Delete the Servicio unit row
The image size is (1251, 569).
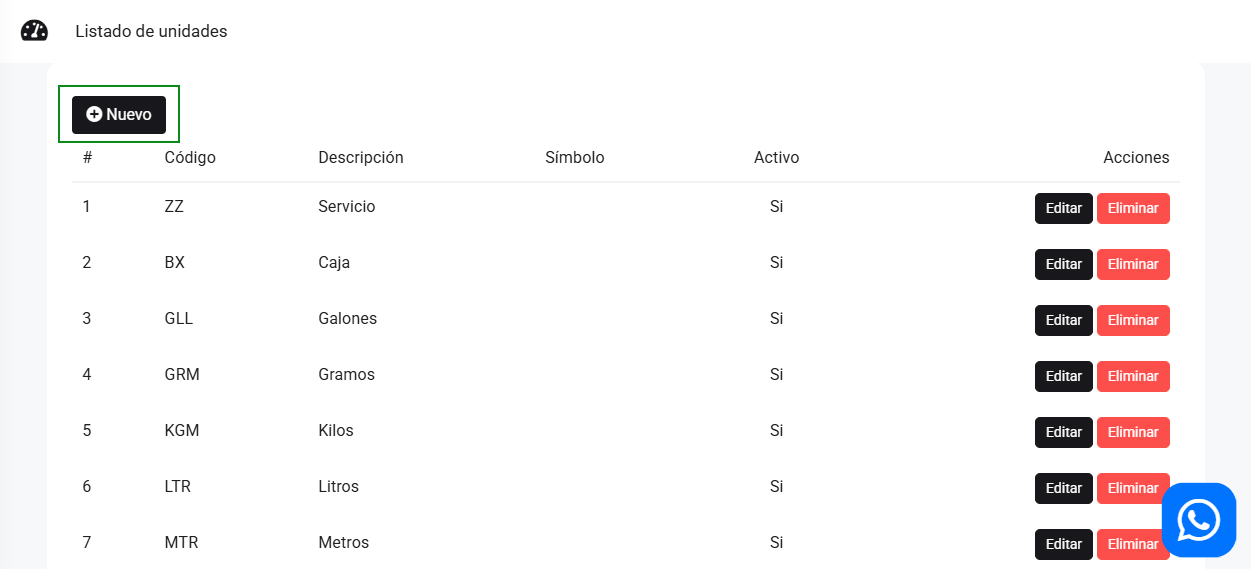point(1132,209)
